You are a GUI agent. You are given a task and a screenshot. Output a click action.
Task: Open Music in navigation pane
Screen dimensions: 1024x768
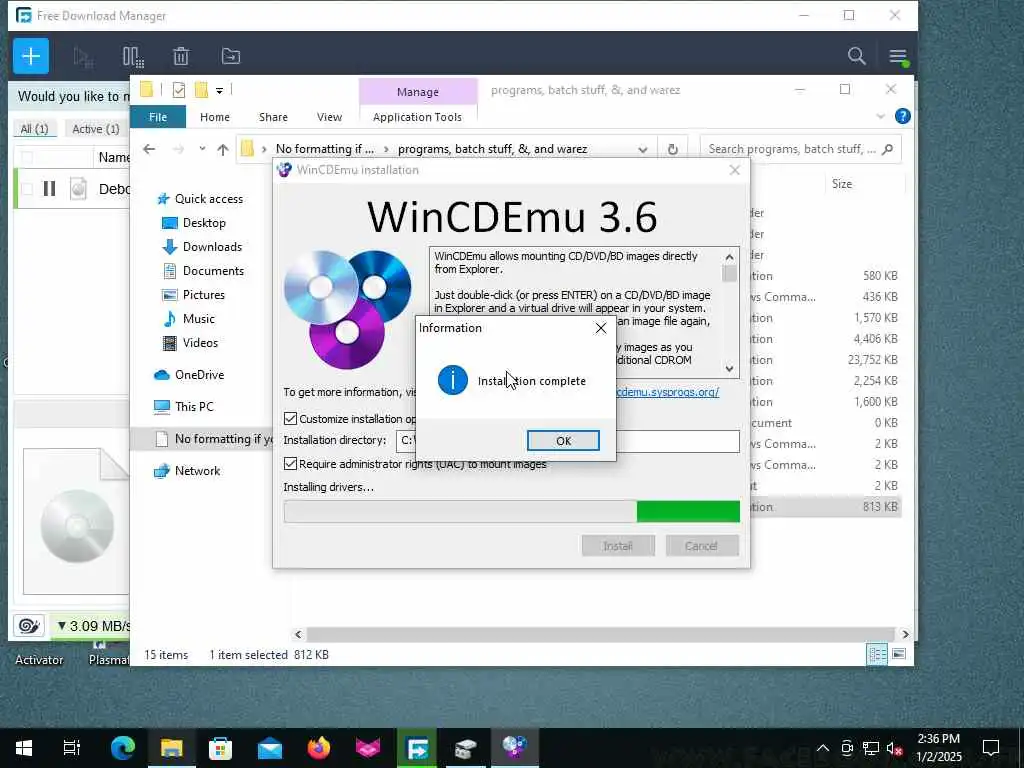click(199, 319)
